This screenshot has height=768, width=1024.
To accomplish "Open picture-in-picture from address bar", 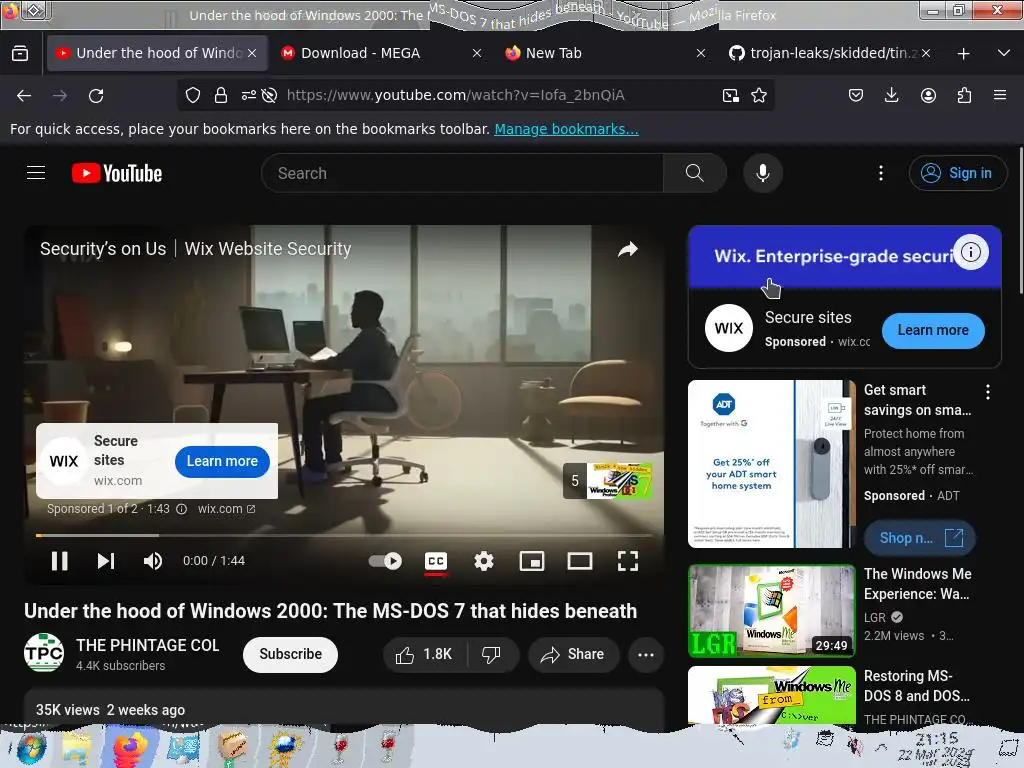I will point(731,95).
